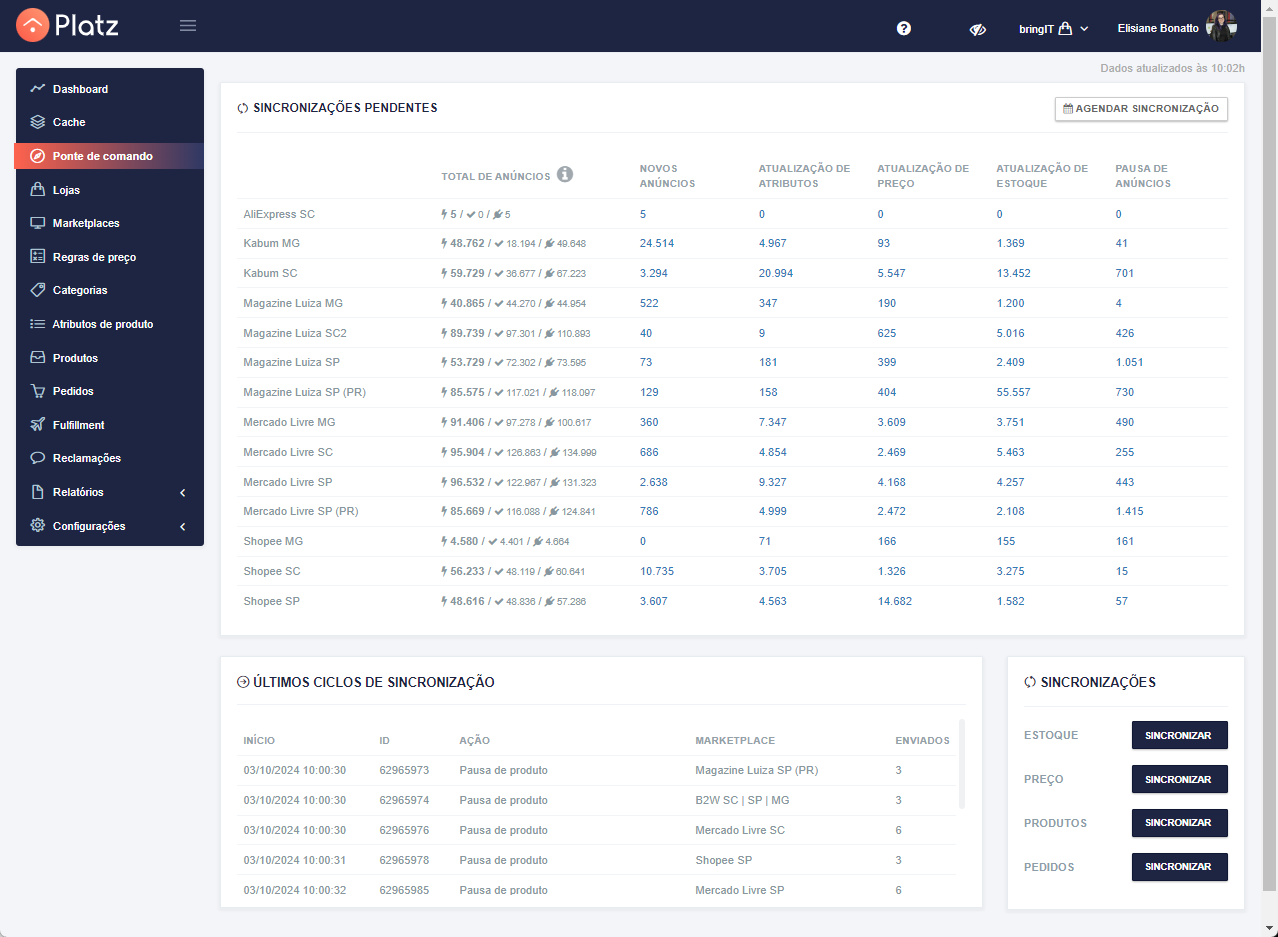
Task: Click the sync cycle ID 62965985
Action: (x=404, y=890)
